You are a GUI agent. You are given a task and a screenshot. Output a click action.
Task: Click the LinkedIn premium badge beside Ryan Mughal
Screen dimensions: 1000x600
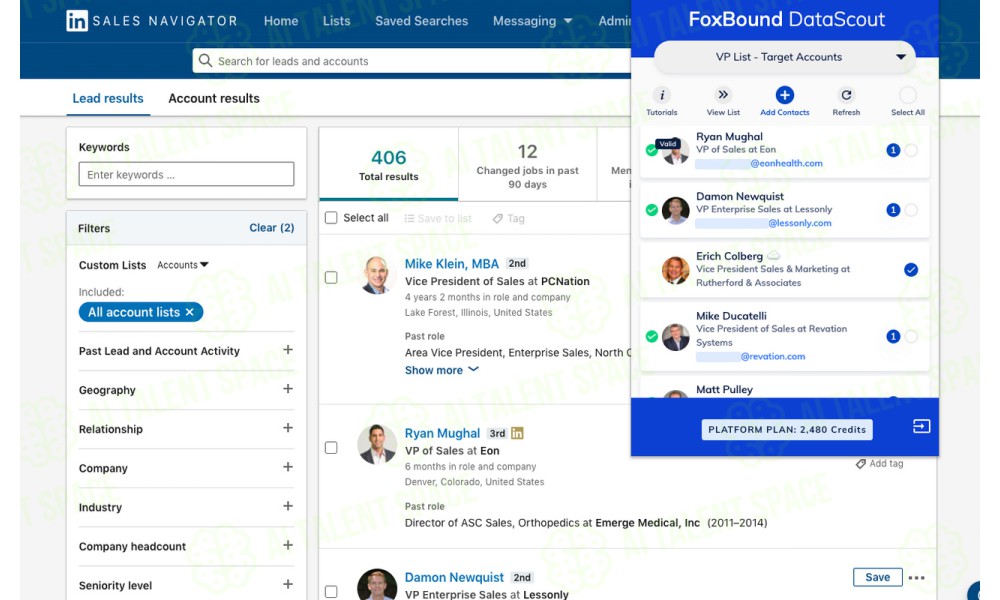point(517,433)
